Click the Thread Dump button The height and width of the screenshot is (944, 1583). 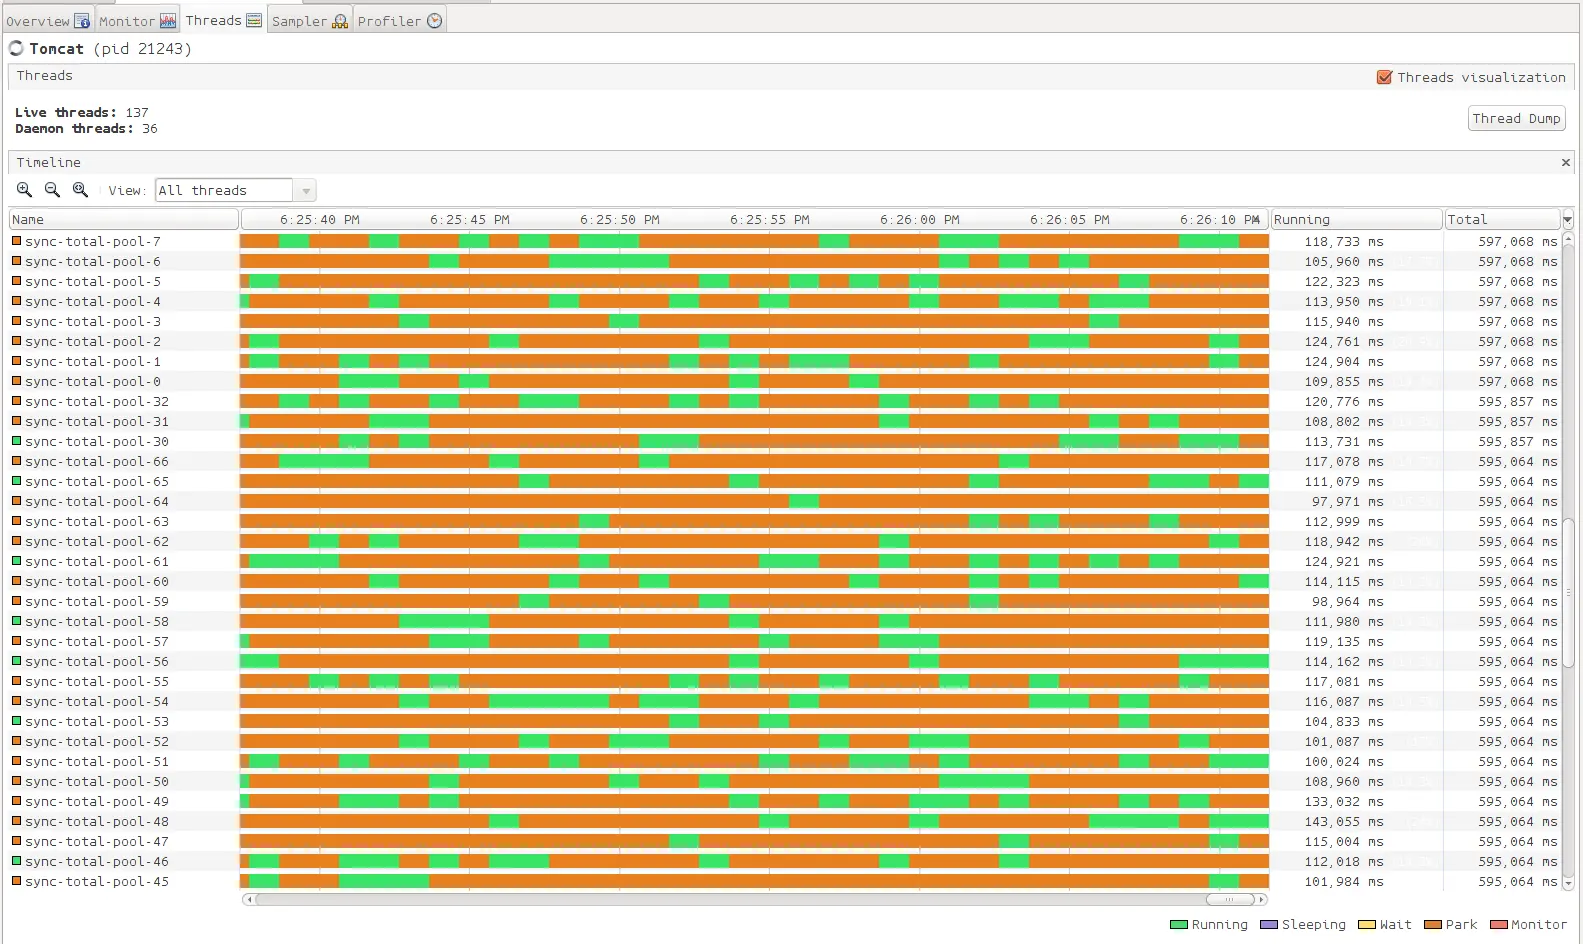pyautogui.click(x=1517, y=118)
